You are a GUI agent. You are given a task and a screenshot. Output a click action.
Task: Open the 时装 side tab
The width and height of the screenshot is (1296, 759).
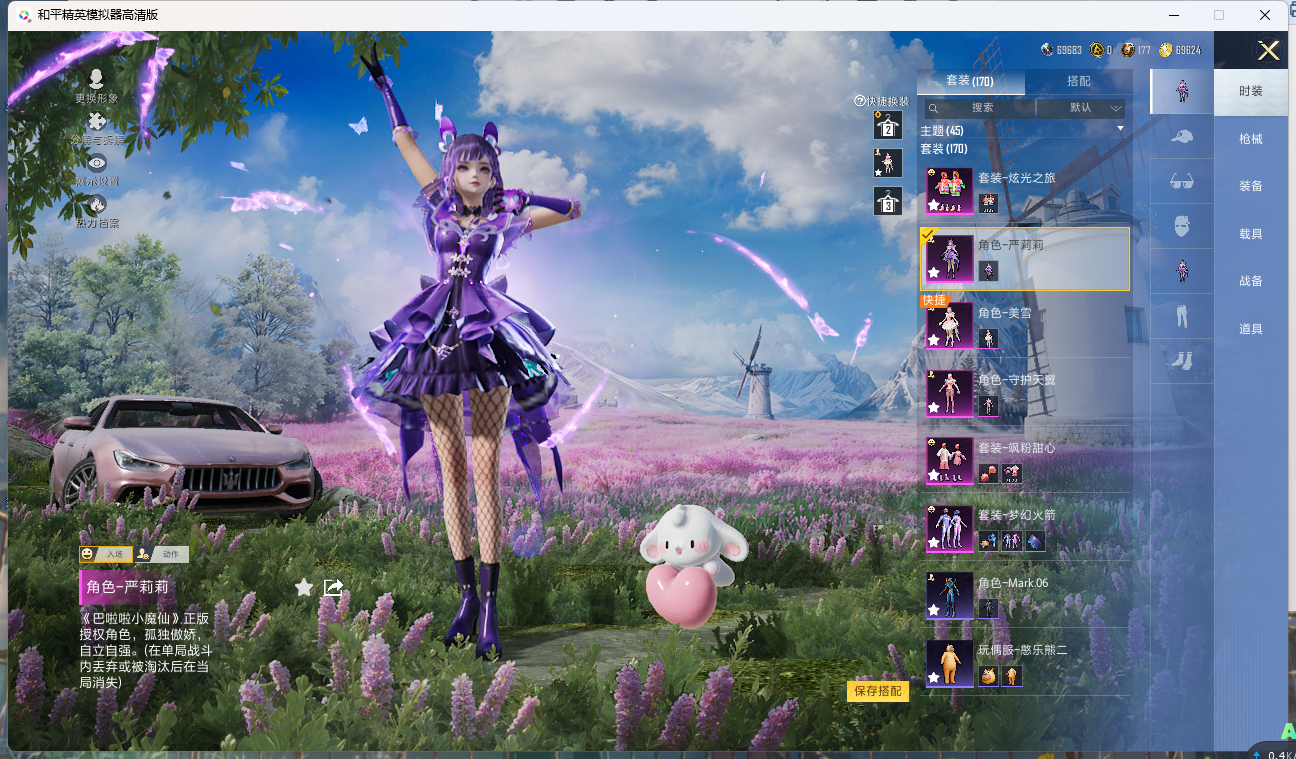(x=1251, y=91)
